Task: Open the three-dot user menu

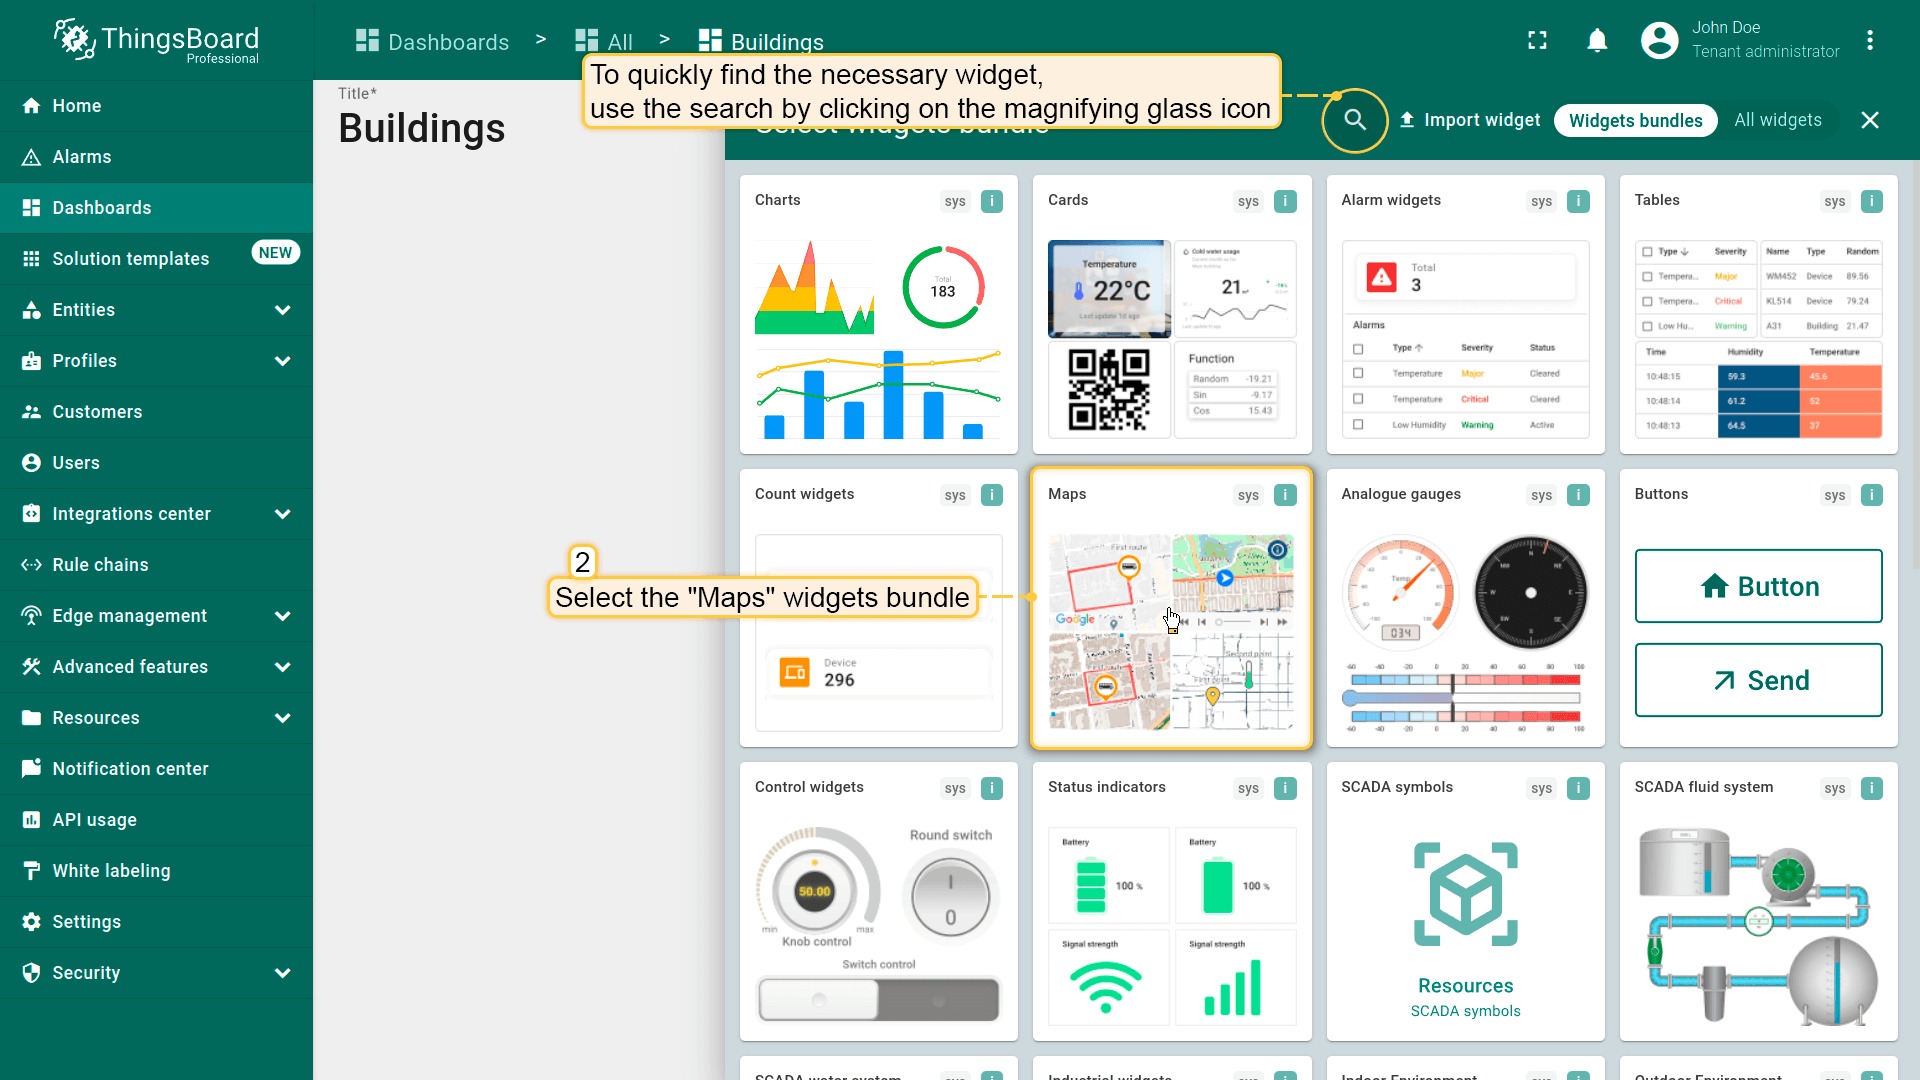Action: click(x=1870, y=41)
